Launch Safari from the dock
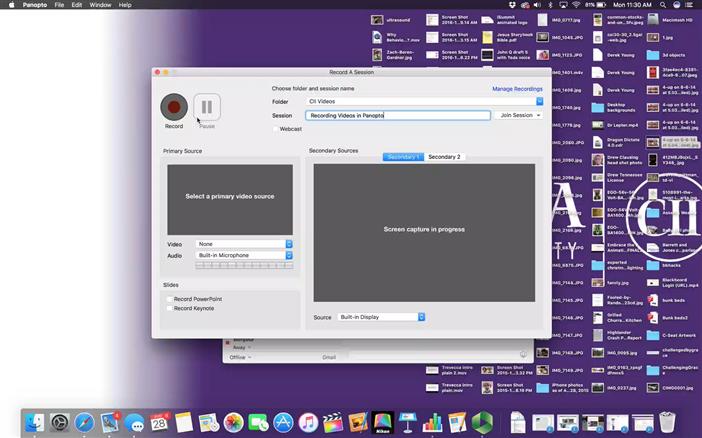 coord(84,423)
